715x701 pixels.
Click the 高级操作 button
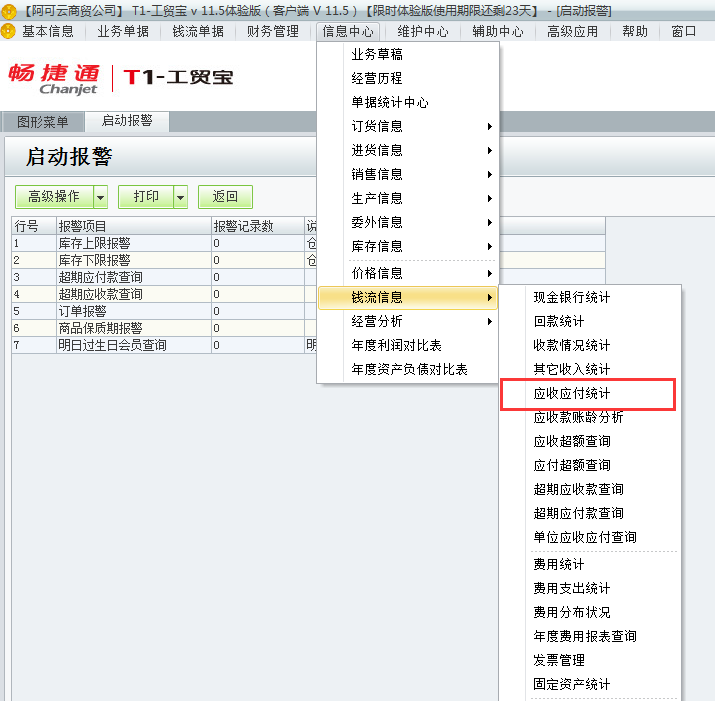(54, 197)
